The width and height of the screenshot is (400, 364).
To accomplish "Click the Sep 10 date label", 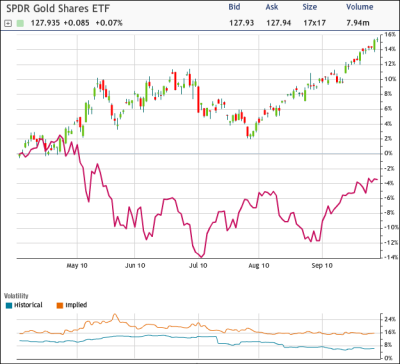I will [x=322, y=266].
